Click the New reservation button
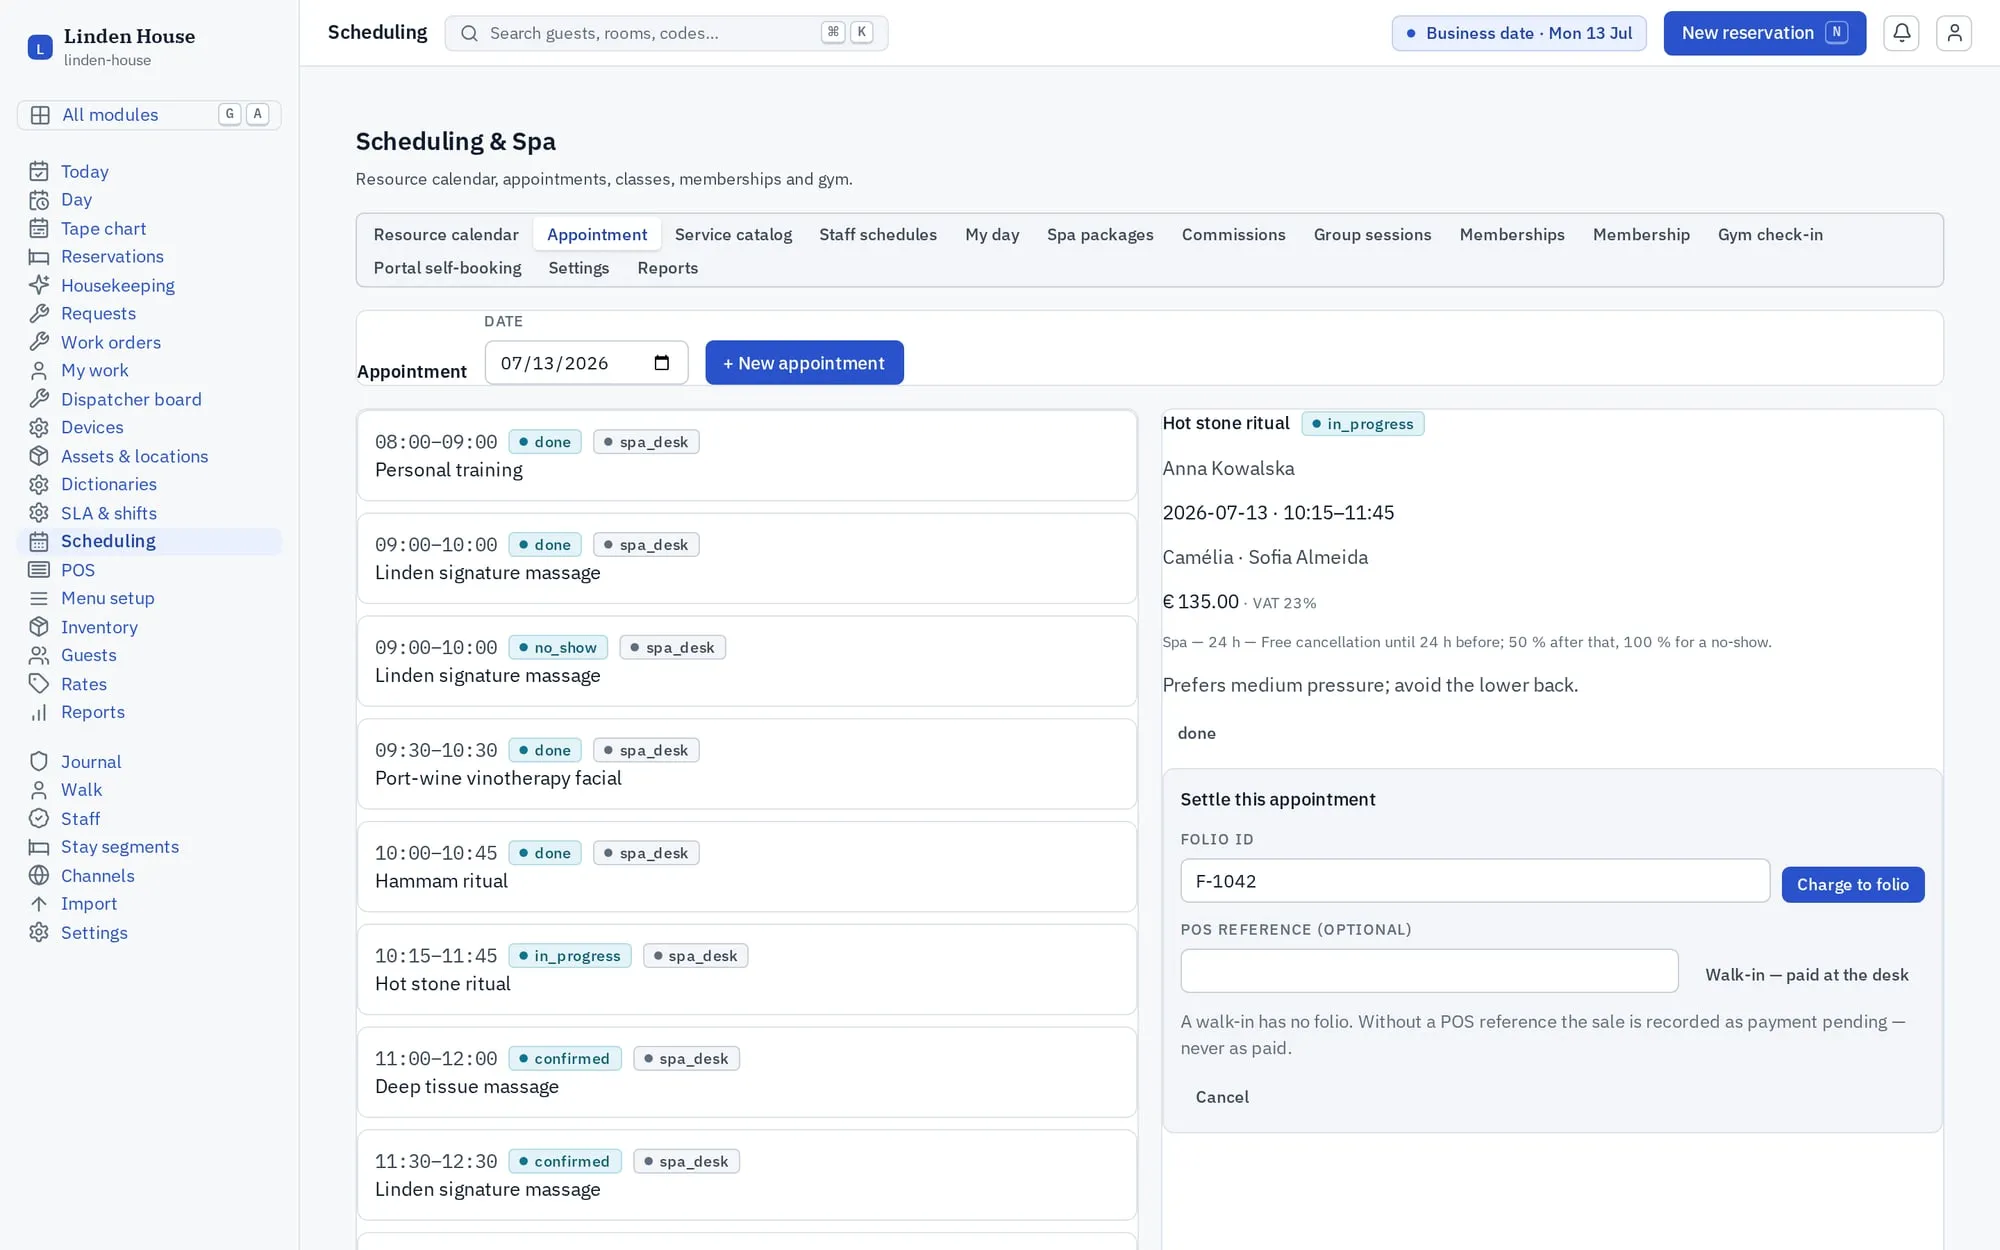Viewport: 2000px width, 1250px height. (1764, 33)
